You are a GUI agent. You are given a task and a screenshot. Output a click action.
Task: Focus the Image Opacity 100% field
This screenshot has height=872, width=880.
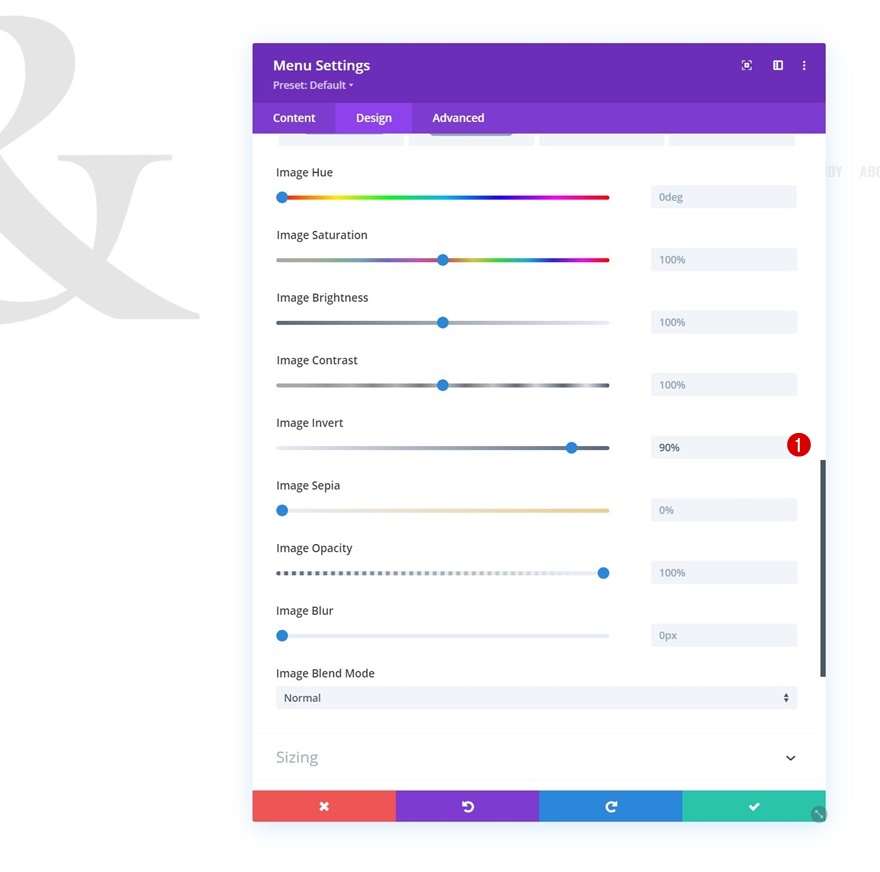tap(723, 572)
